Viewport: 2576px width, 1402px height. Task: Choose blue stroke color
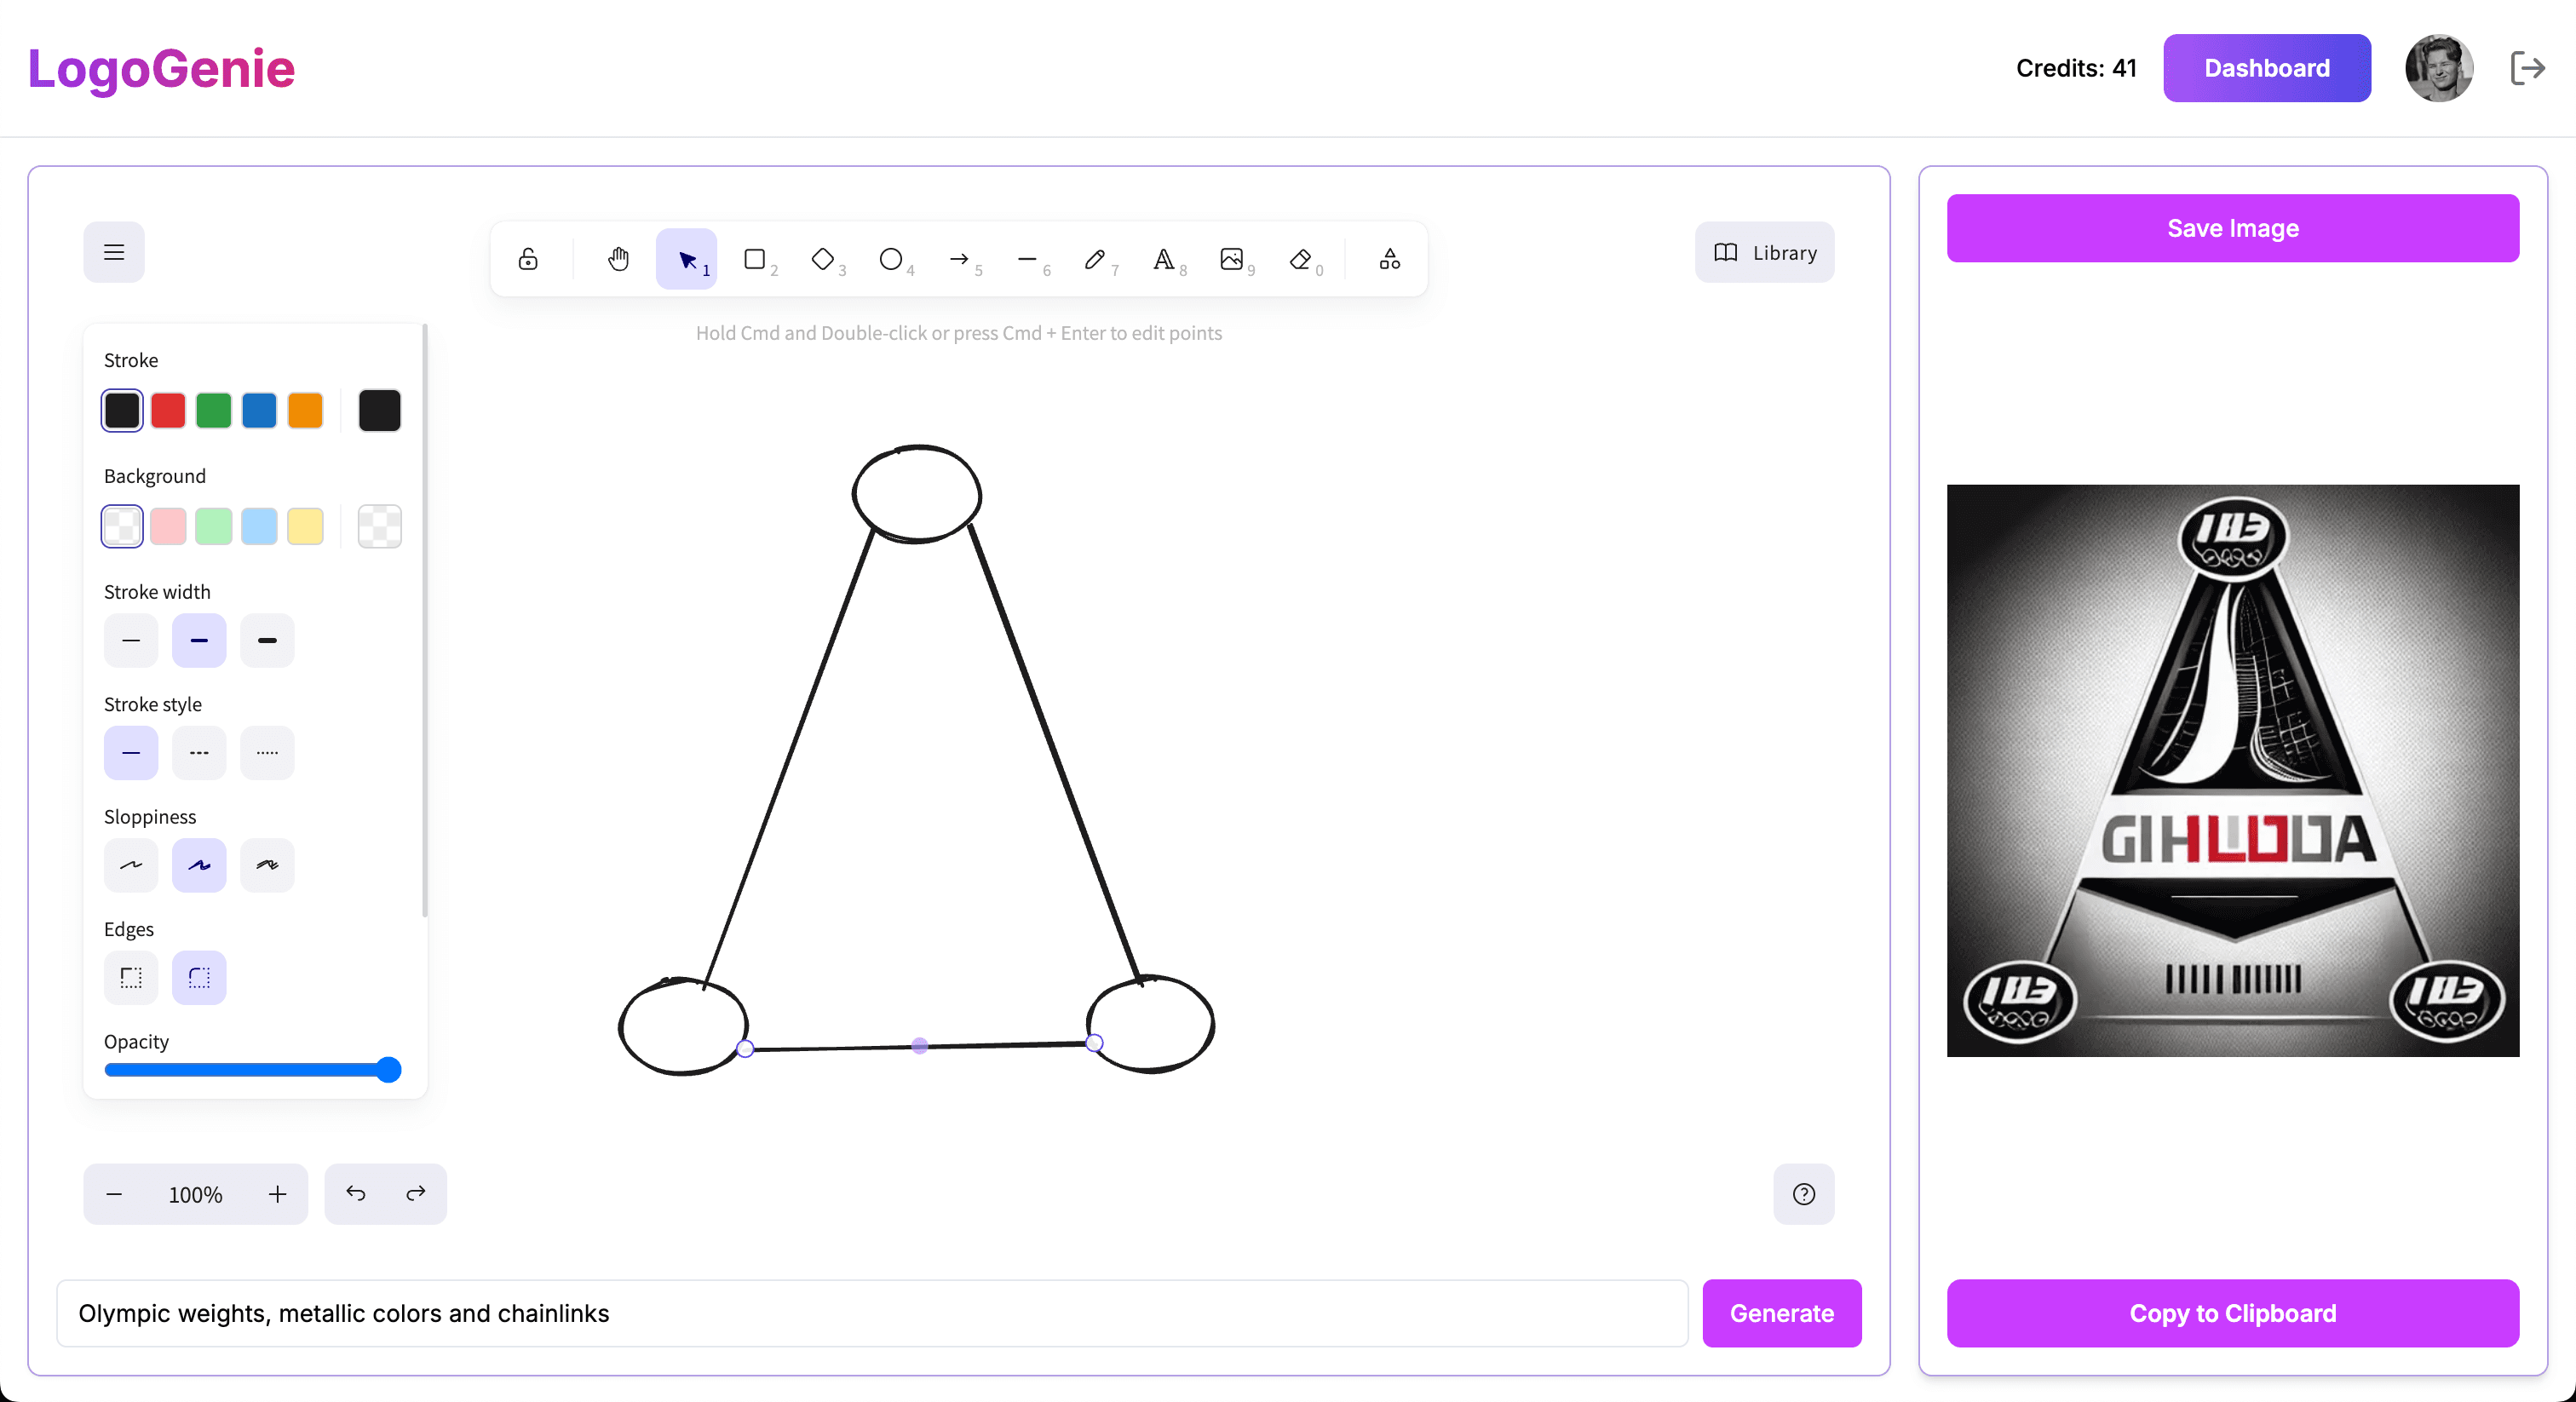259,410
